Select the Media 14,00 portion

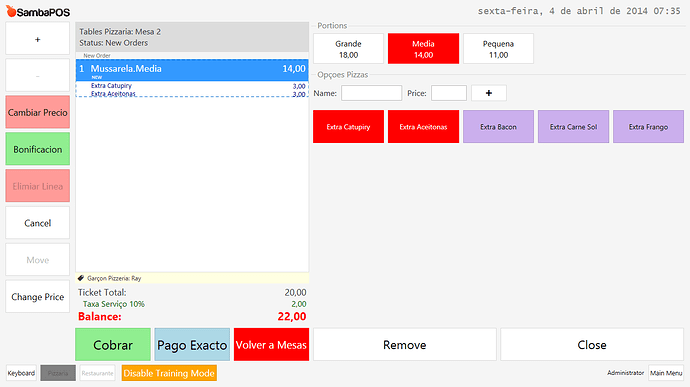click(x=423, y=49)
